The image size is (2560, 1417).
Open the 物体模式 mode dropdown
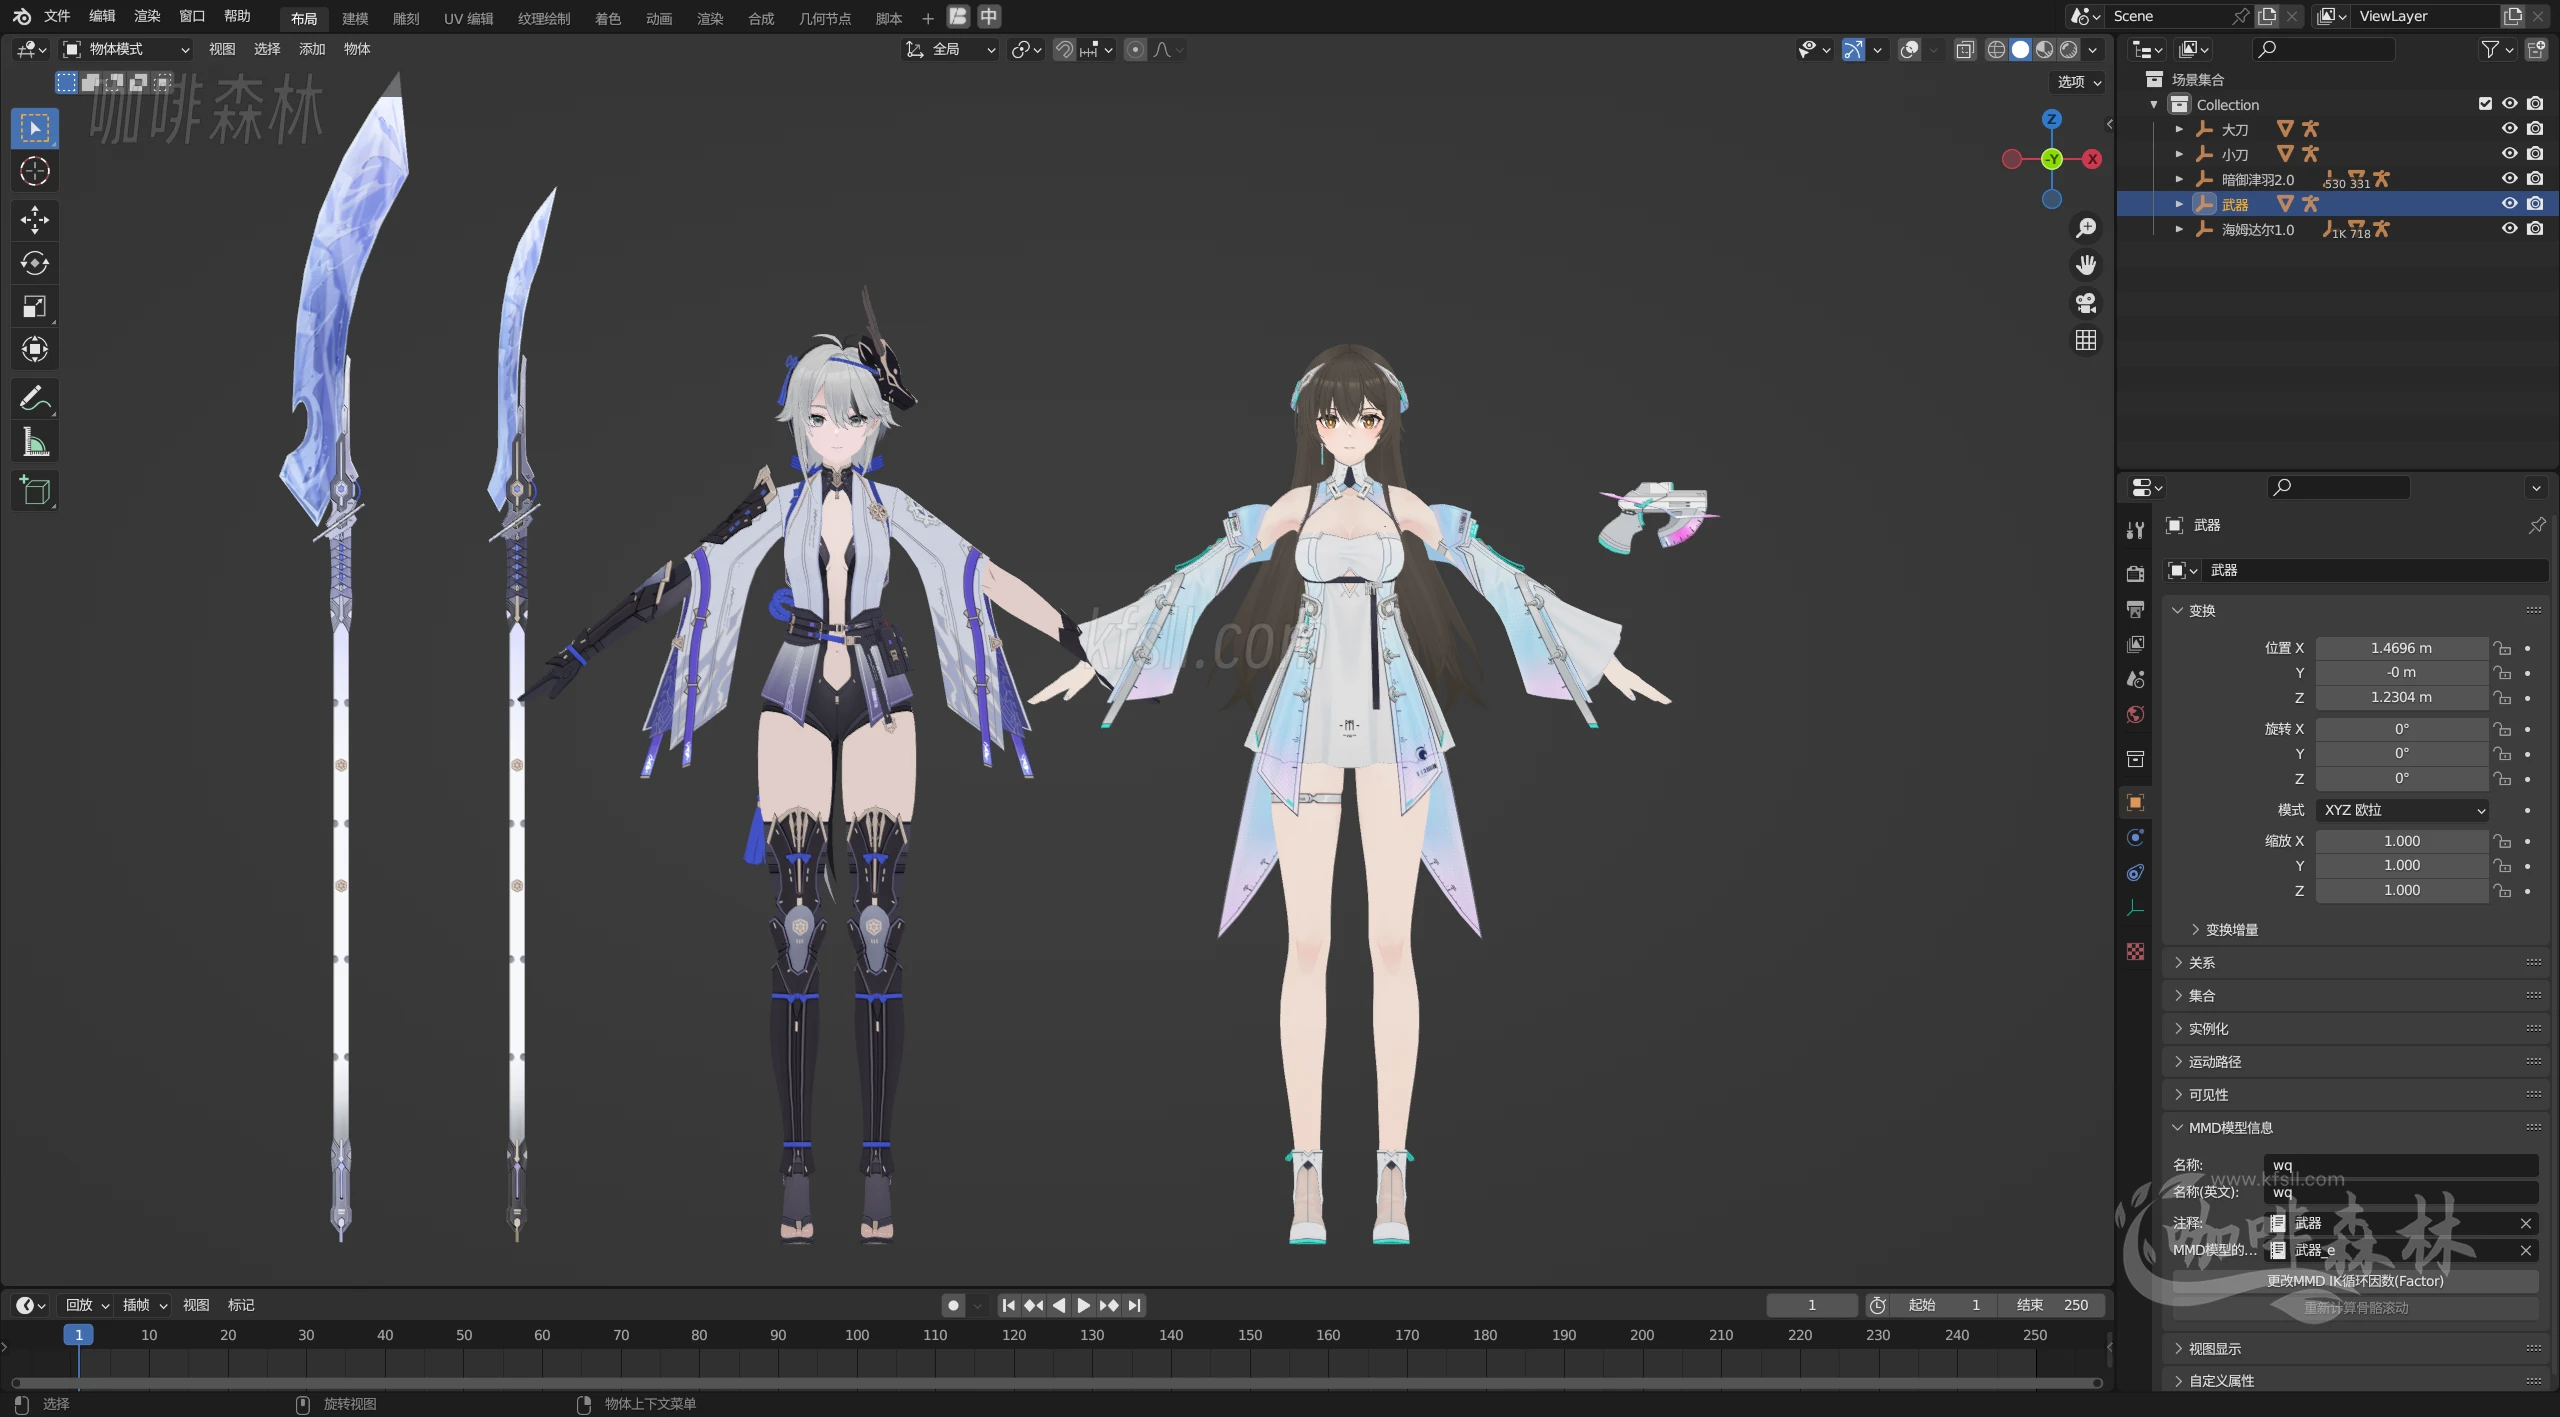(126, 49)
